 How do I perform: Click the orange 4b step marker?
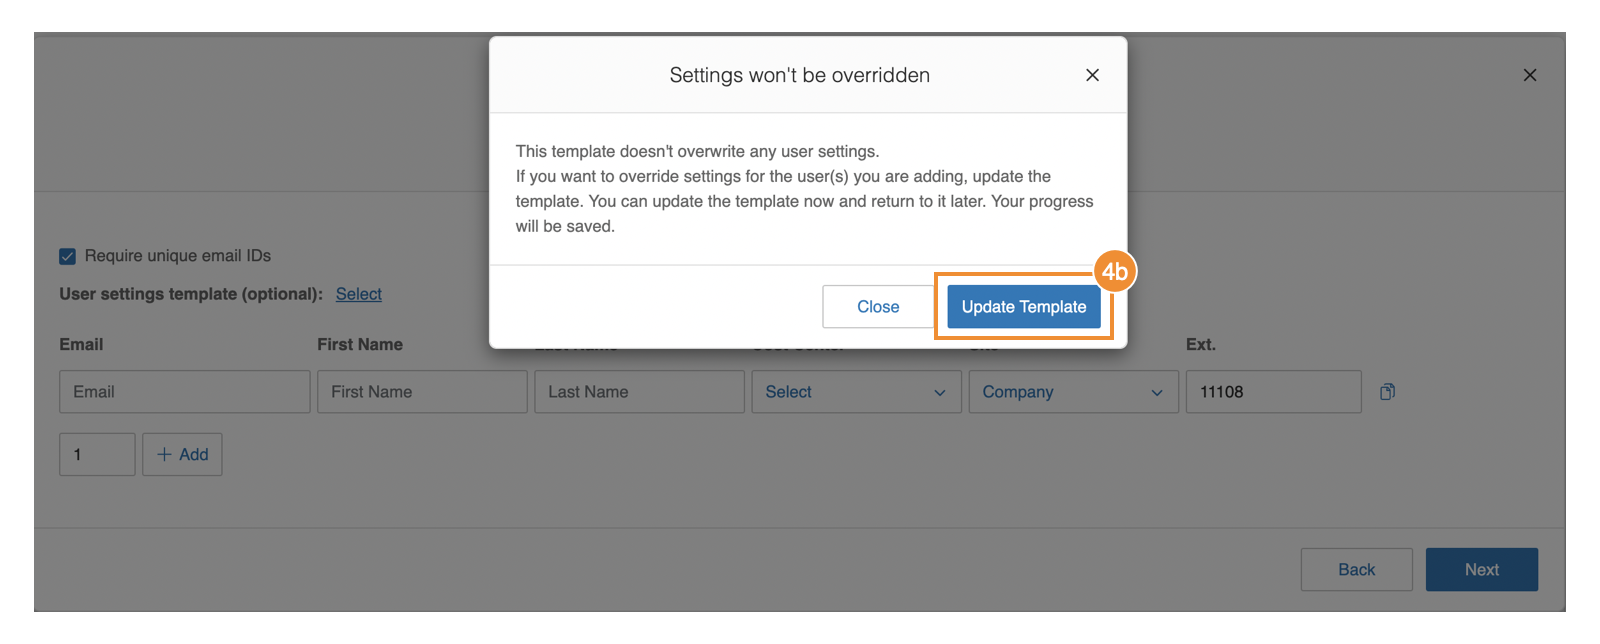tap(1116, 271)
